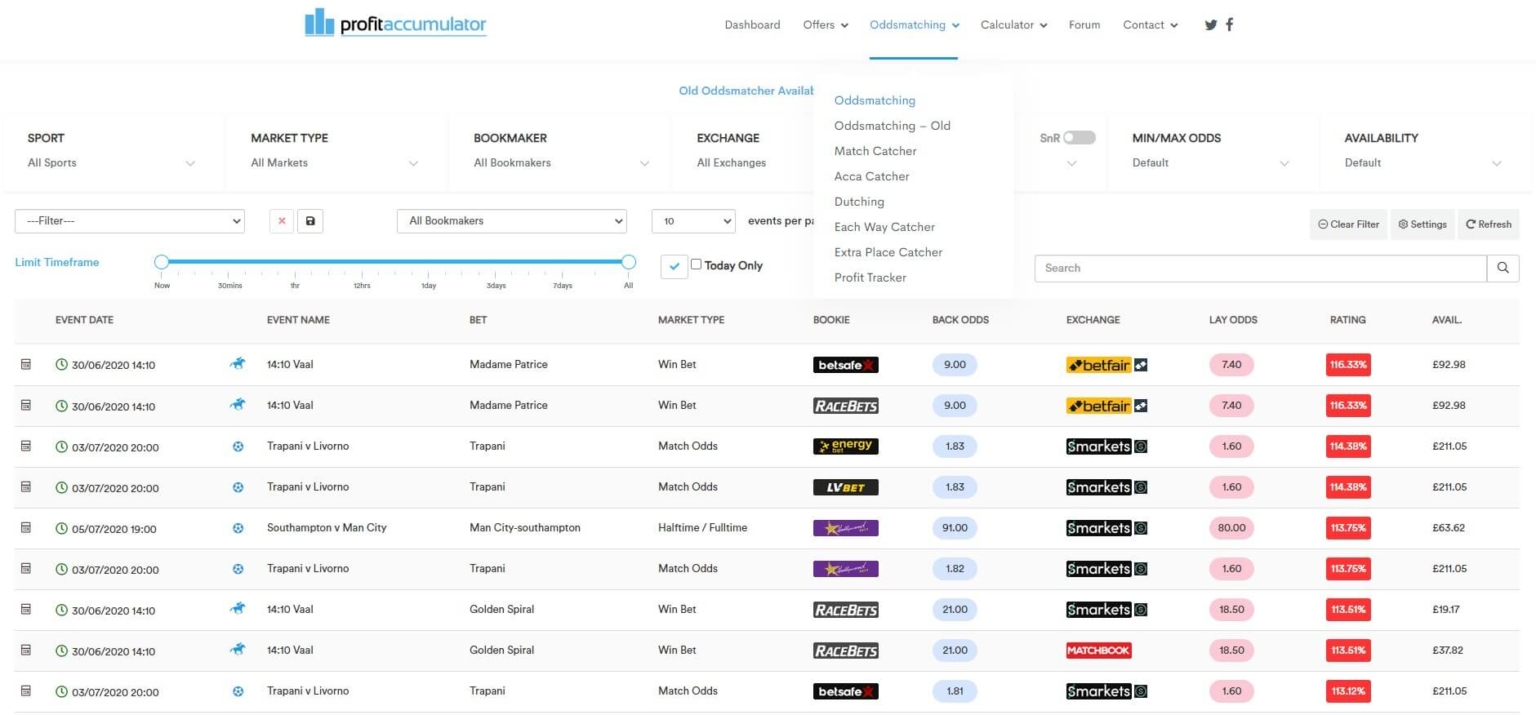Viewport: 1536px width, 715px height.
Task: Expand the All Bookmakers dropdown
Action: coord(511,220)
